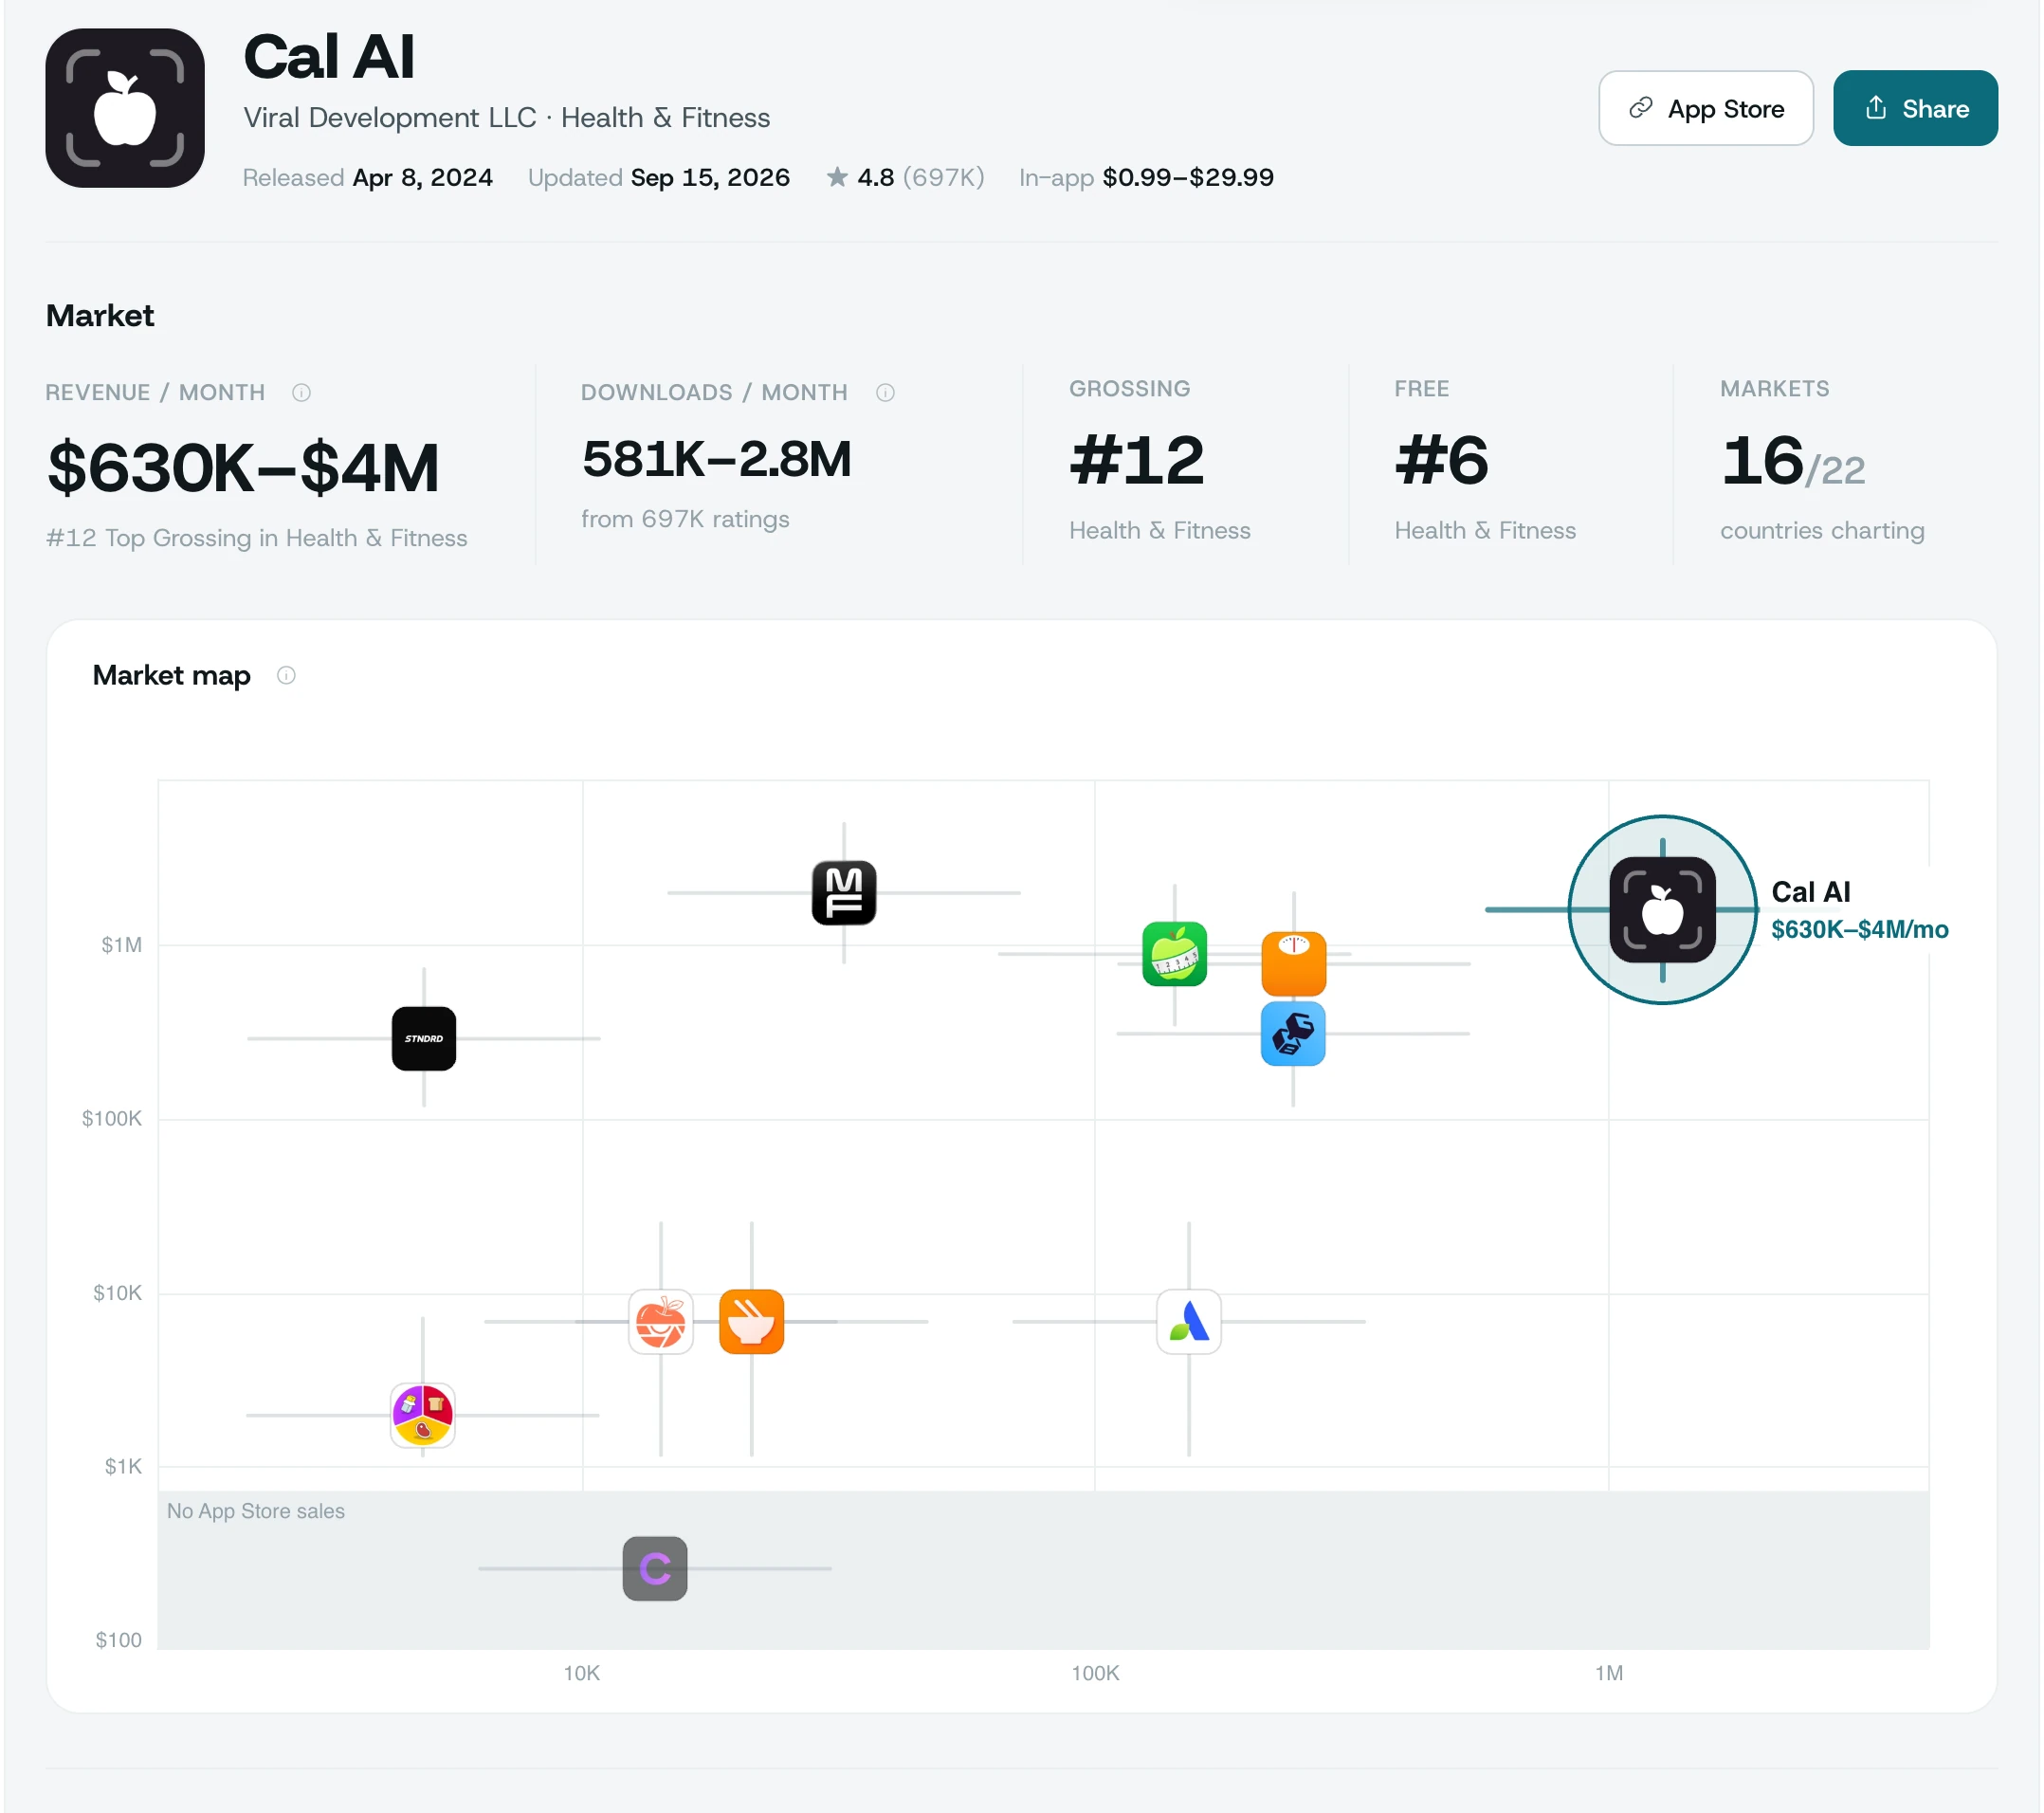
Task: Click the Released Apr 8, 2024 text
Action: coord(368,177)
